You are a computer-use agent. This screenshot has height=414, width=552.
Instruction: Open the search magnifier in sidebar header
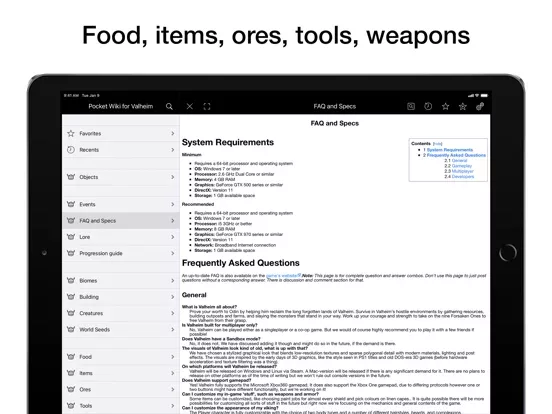(x=169, y=106)
